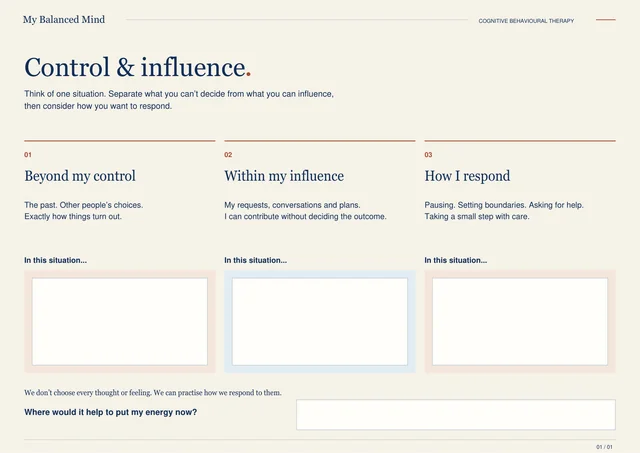Click the 'Control & influence' heading
The image size is (640, 453).
[x=138, y=67]
